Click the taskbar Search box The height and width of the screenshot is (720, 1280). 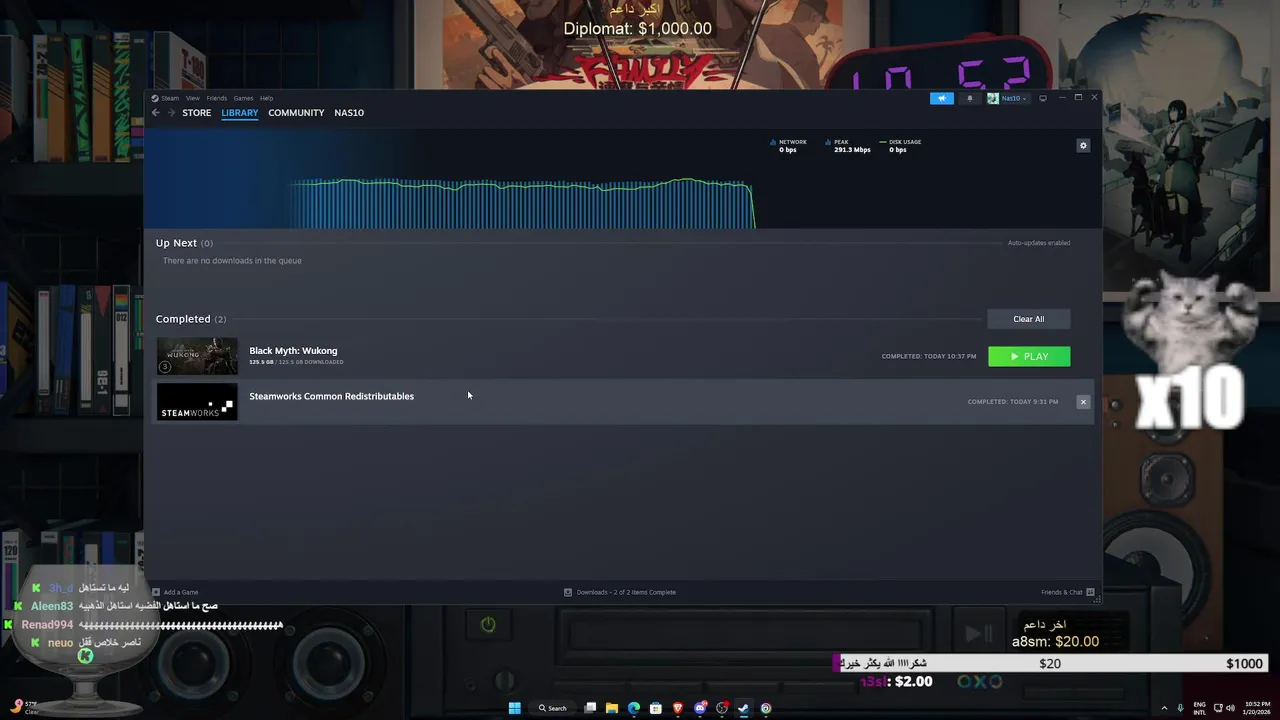(553, 708)
